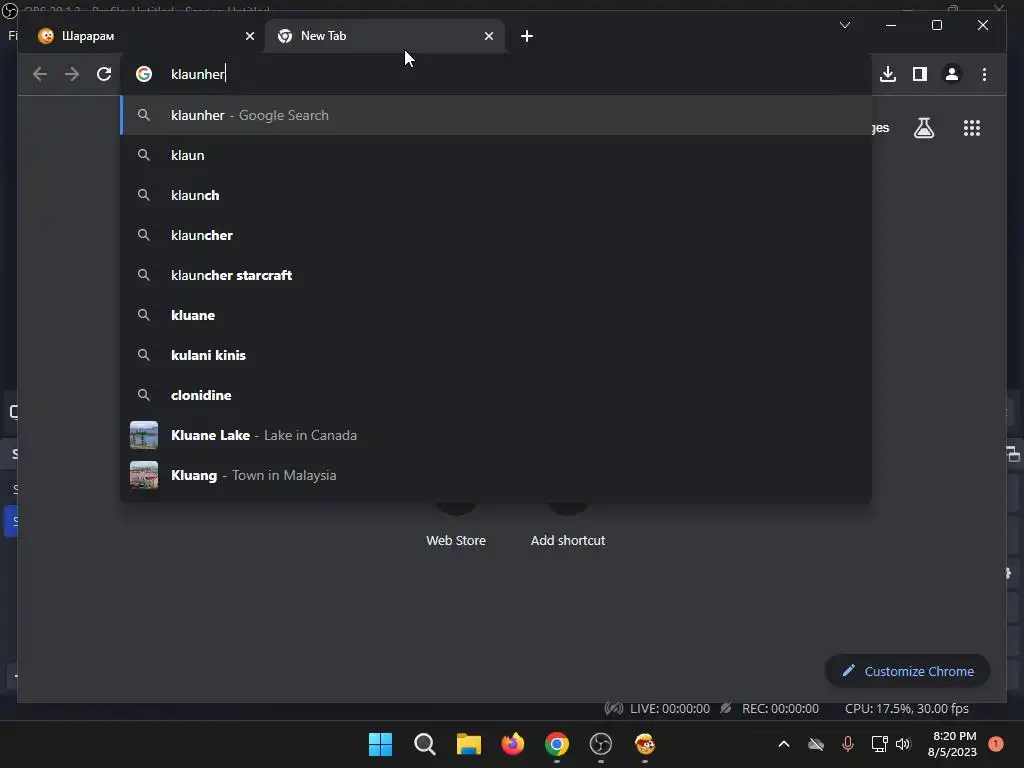This screenshot has height=768, width=1024.
Task: Toggle the Chrome side panel icon
Action: pos(920,74)
